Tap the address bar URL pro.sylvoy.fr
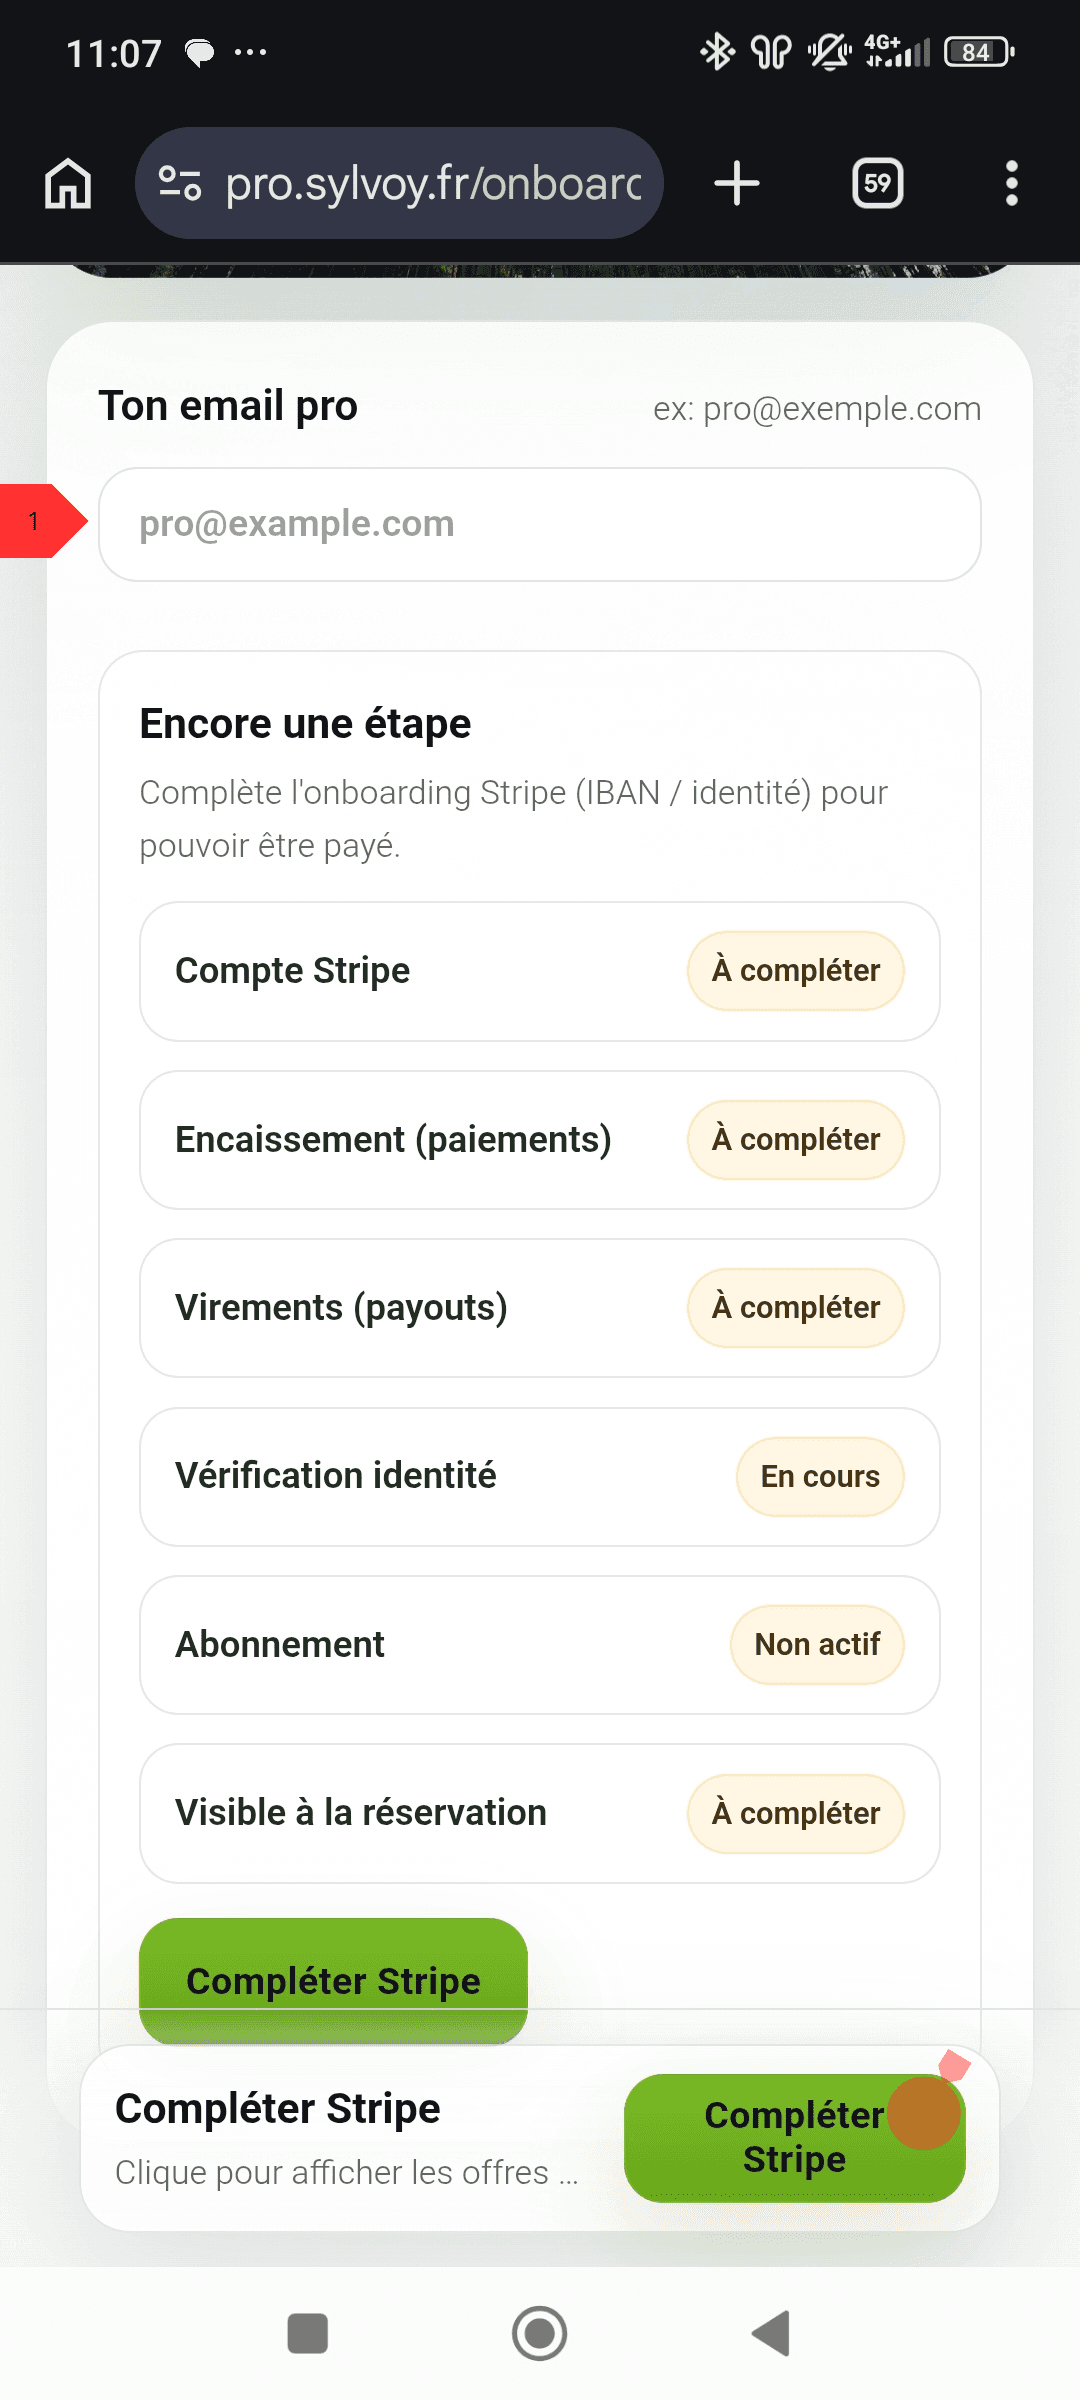The height and width of the screenshot is (2400, 1080). click(432, 184)
